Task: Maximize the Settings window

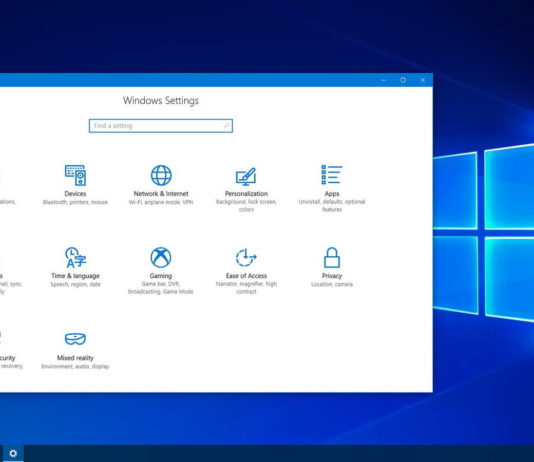Action: coord(403,80)
